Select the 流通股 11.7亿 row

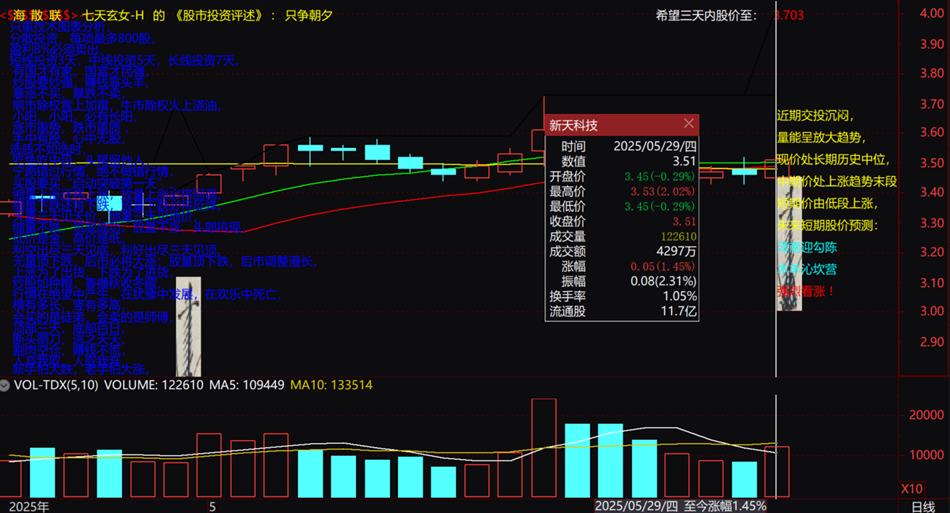(x=622, y=311)
